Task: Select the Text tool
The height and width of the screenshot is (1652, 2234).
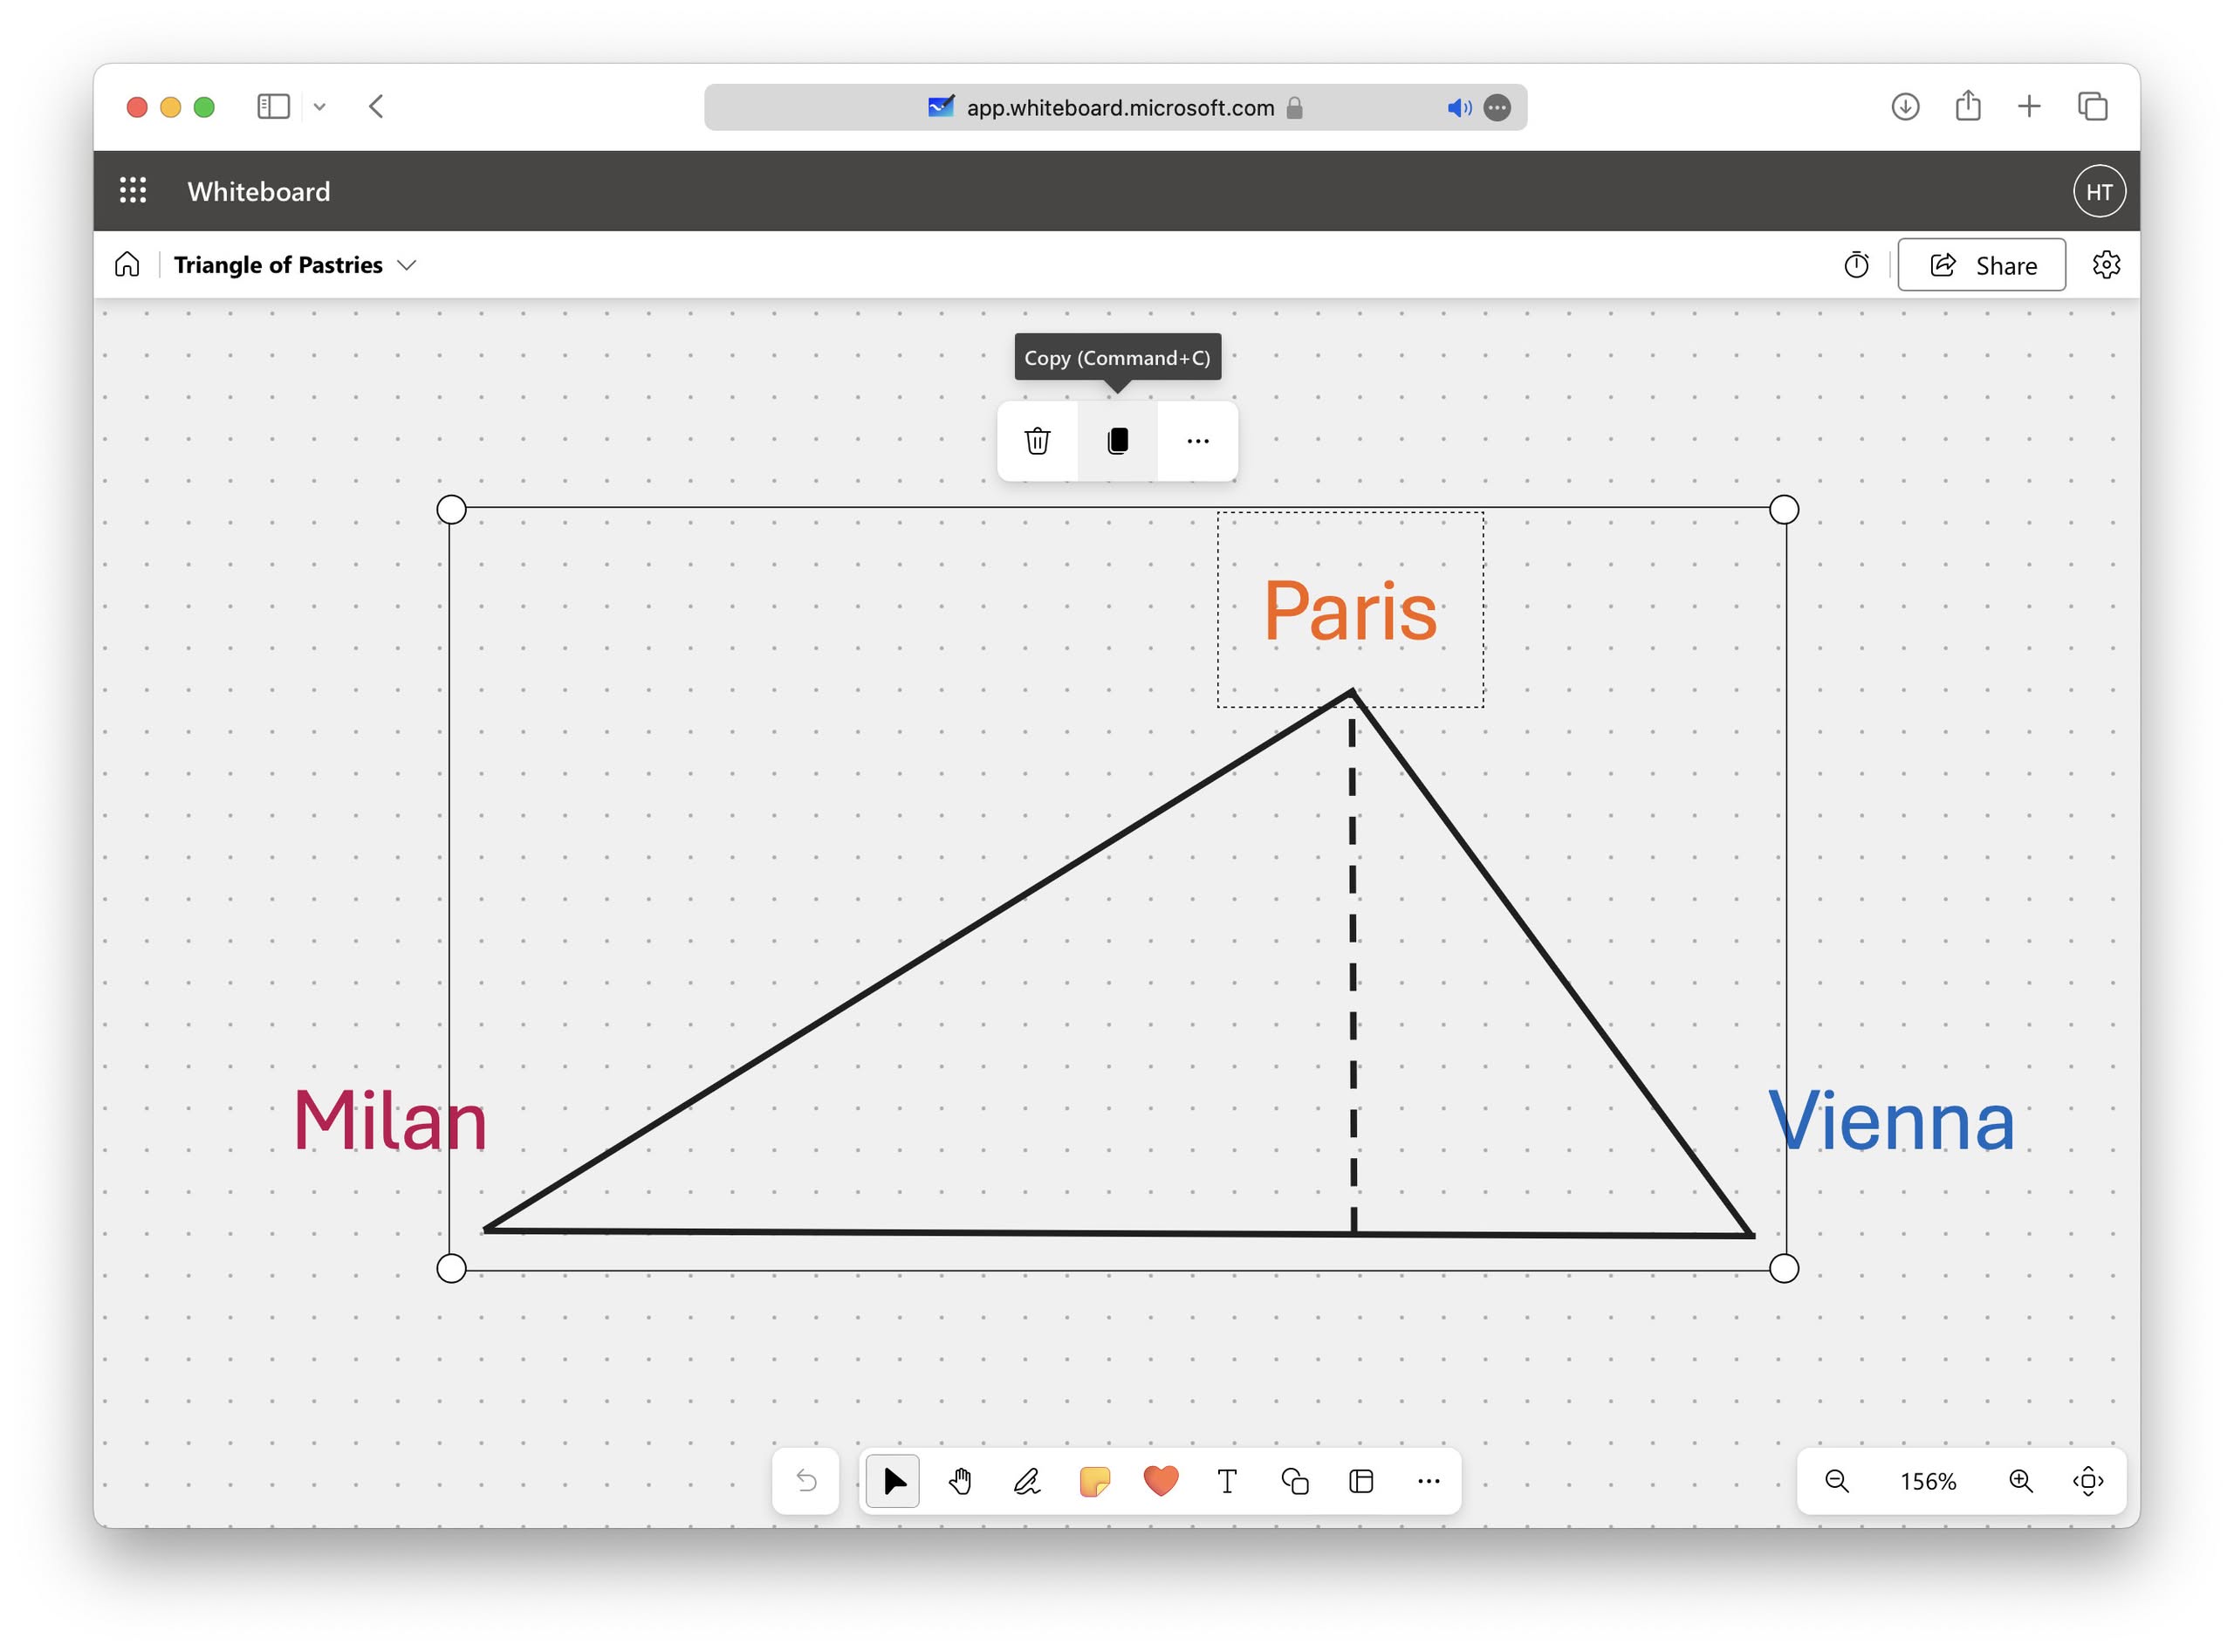Action: pyautogui.click(x=1227, y=1481)
